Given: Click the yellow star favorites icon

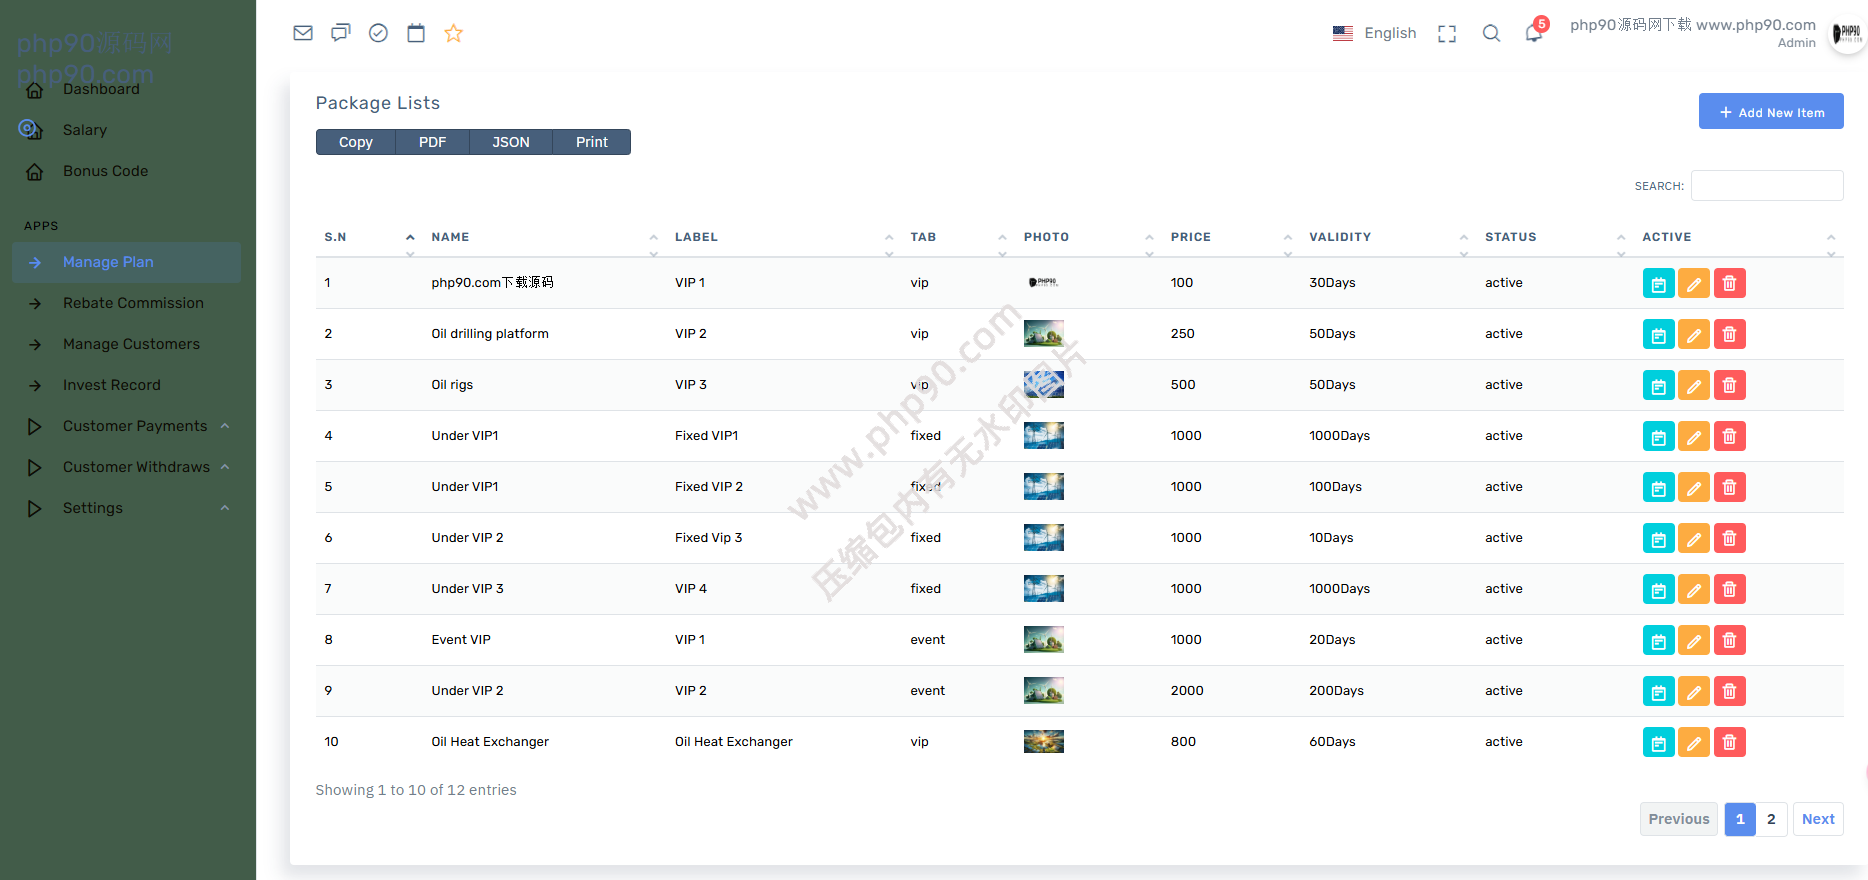Looking at the screenshot, I should pos(453,33).
